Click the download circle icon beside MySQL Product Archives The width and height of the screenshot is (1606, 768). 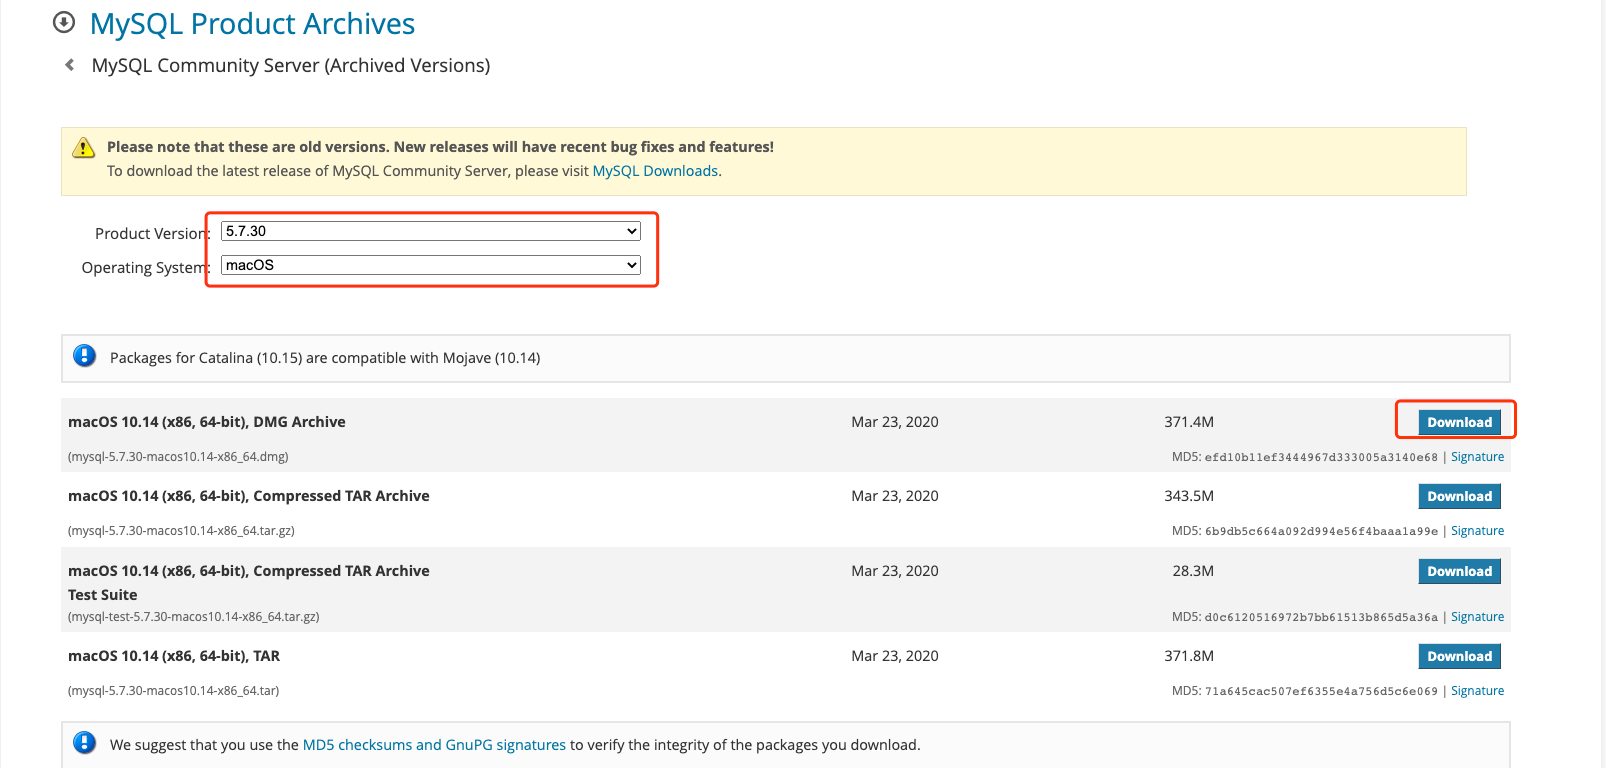coord(64,22)
